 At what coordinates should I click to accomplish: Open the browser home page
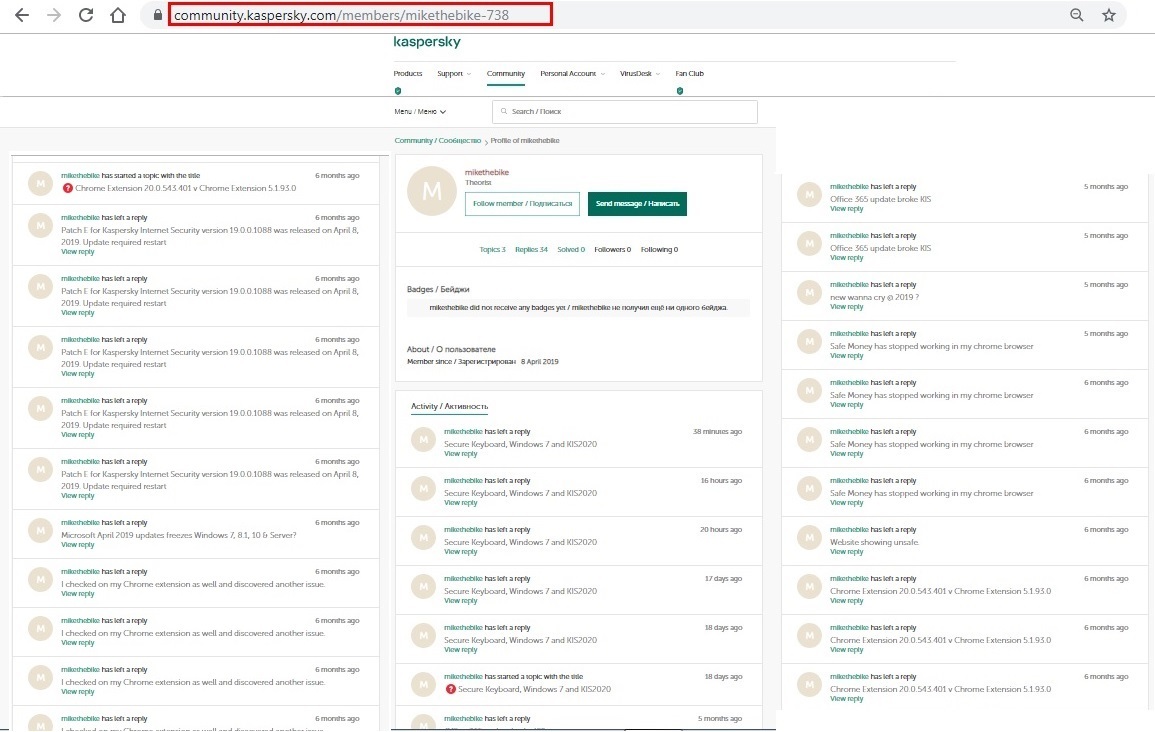point(118,15)
